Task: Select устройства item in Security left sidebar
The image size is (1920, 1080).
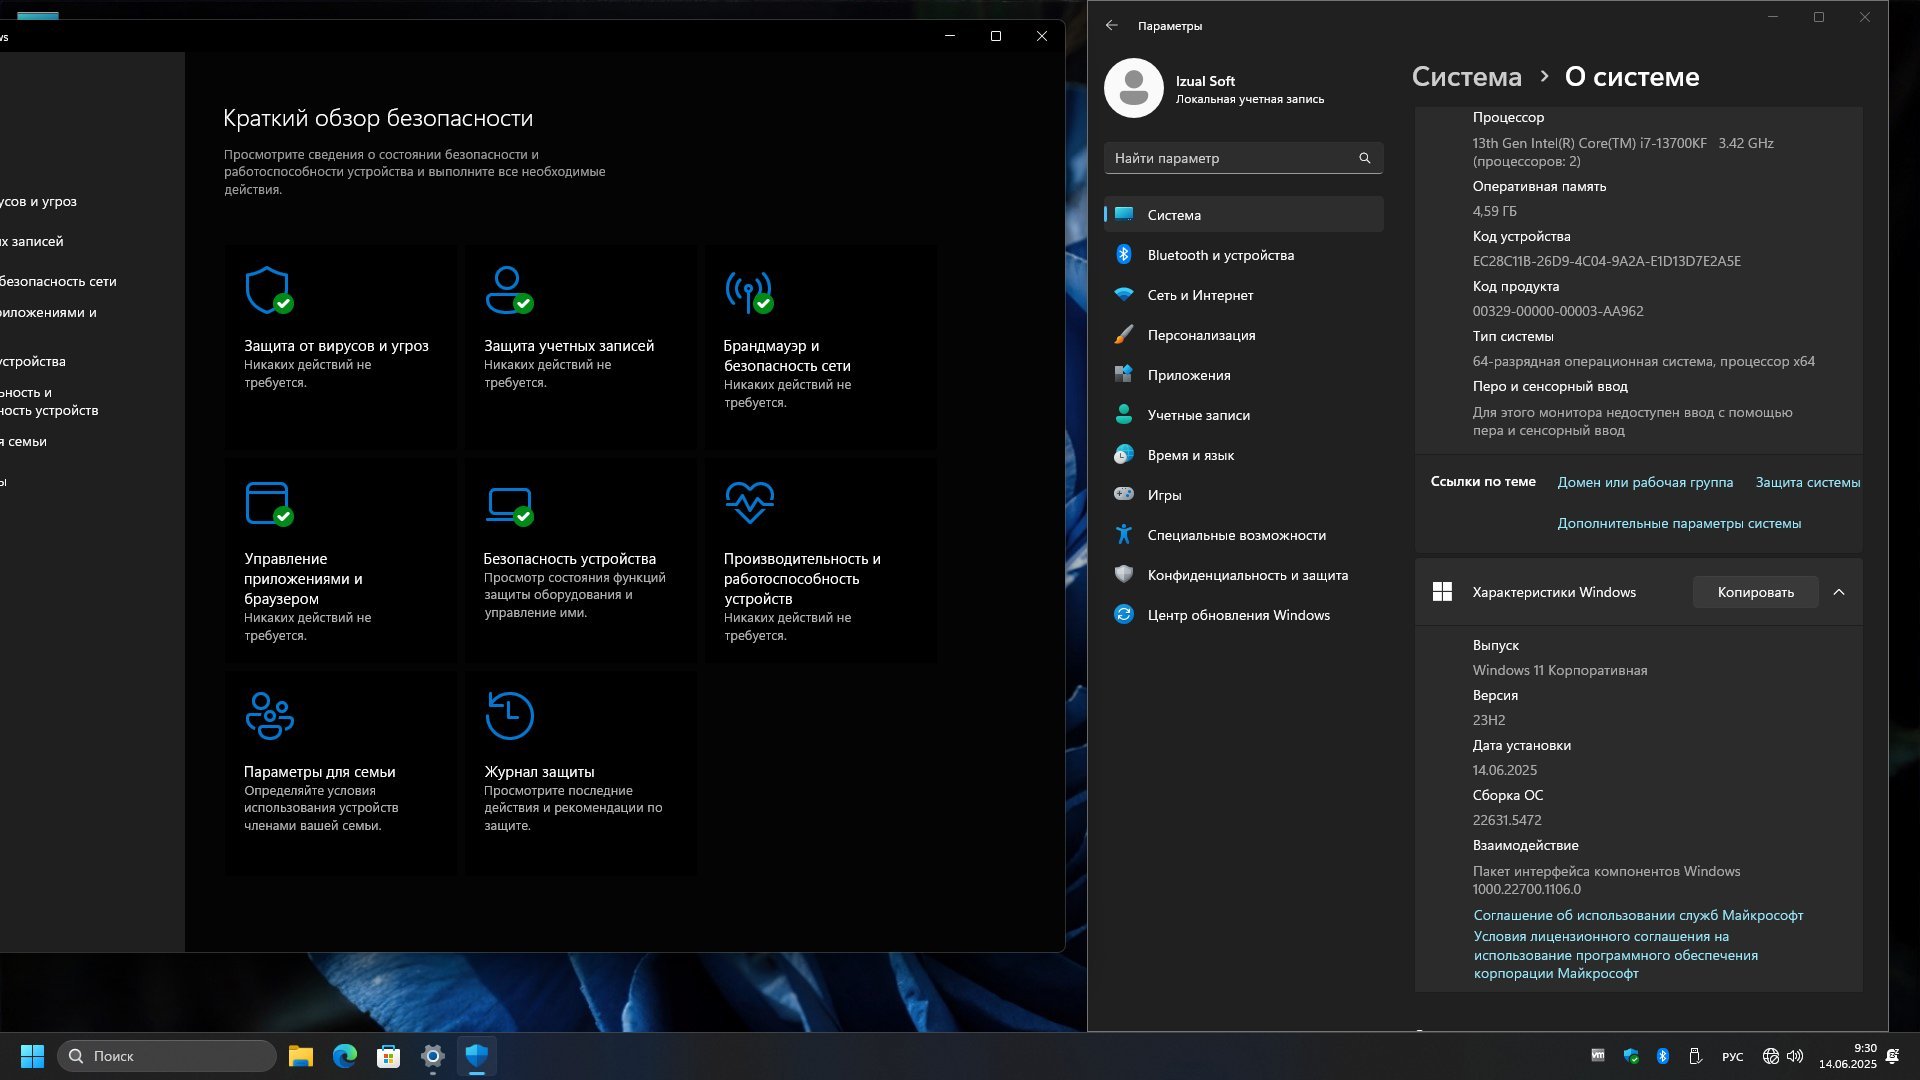Action: point(33,361)
